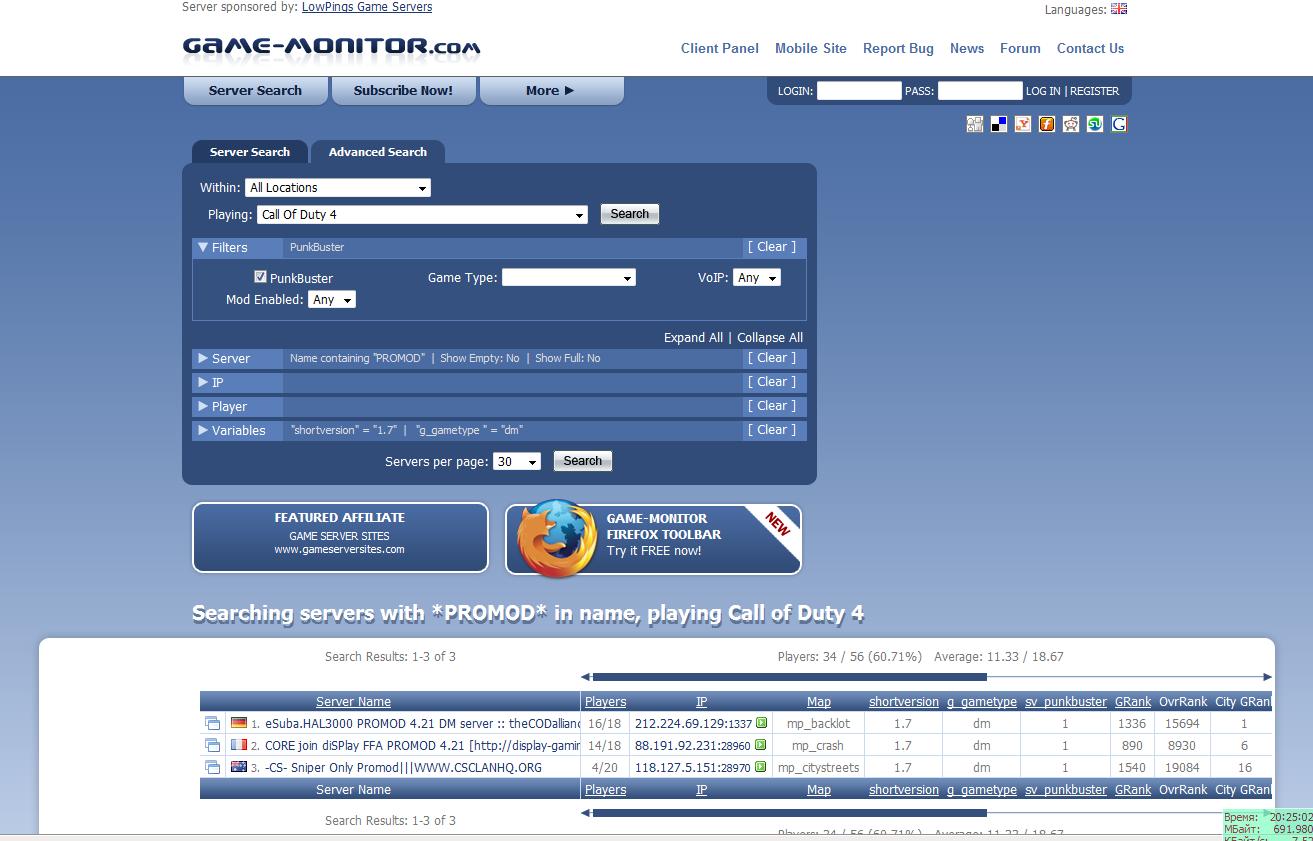
Task: Switch to the Advanced Search tab
Action: pyautogui.click(x=377, y=152)
